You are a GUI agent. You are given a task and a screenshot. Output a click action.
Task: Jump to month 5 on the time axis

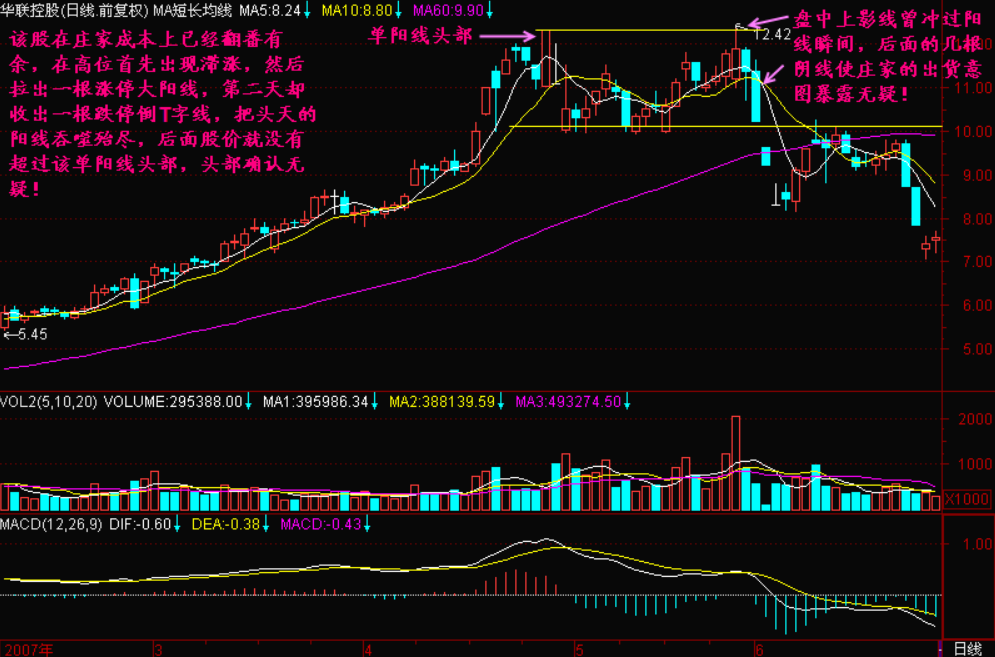(578, 648)
